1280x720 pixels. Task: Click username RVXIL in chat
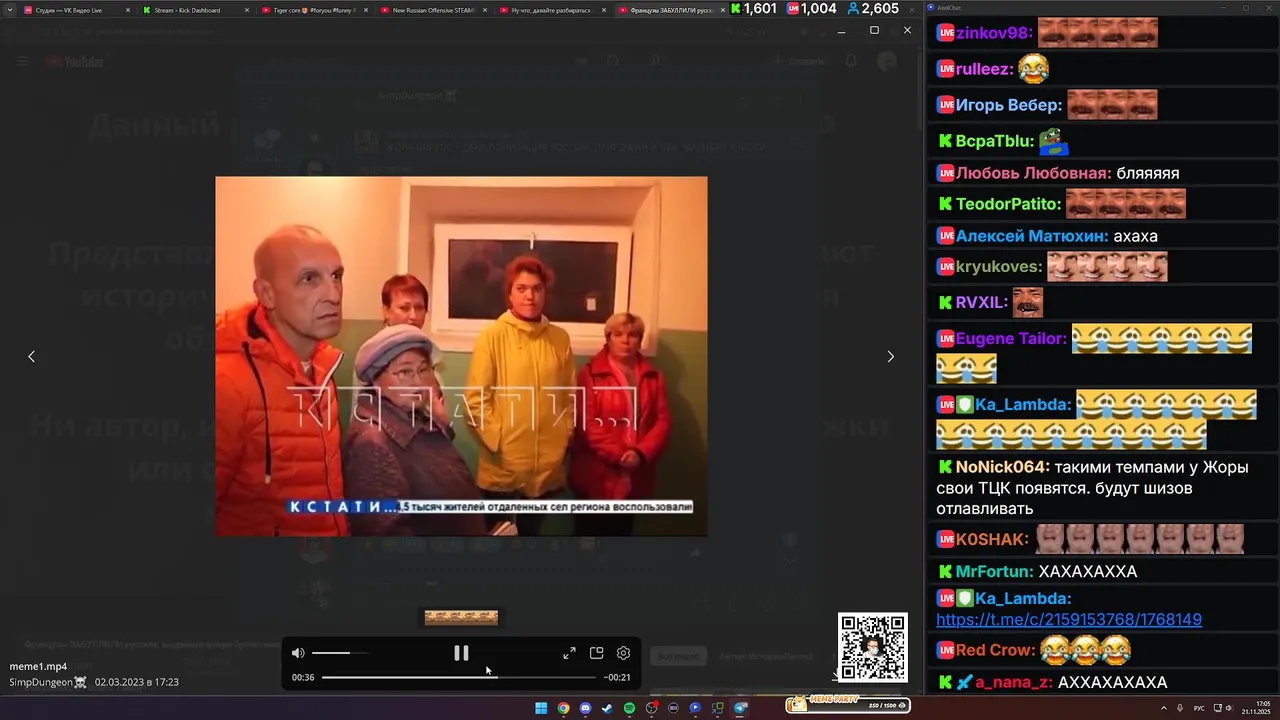tap(980, 303)
